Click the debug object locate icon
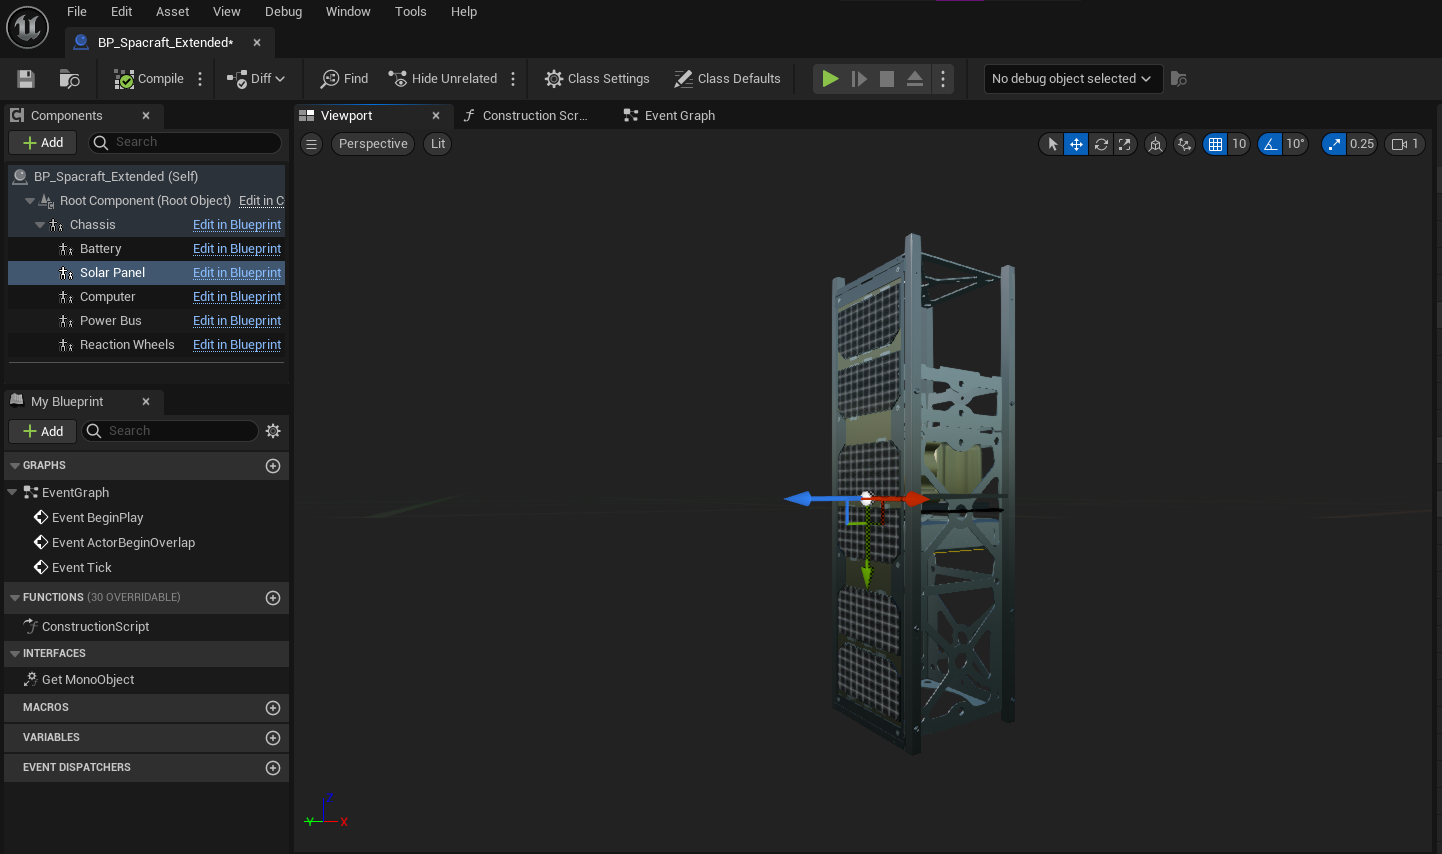Screen dimensions: 1442x854 (x=1179, y=79)
